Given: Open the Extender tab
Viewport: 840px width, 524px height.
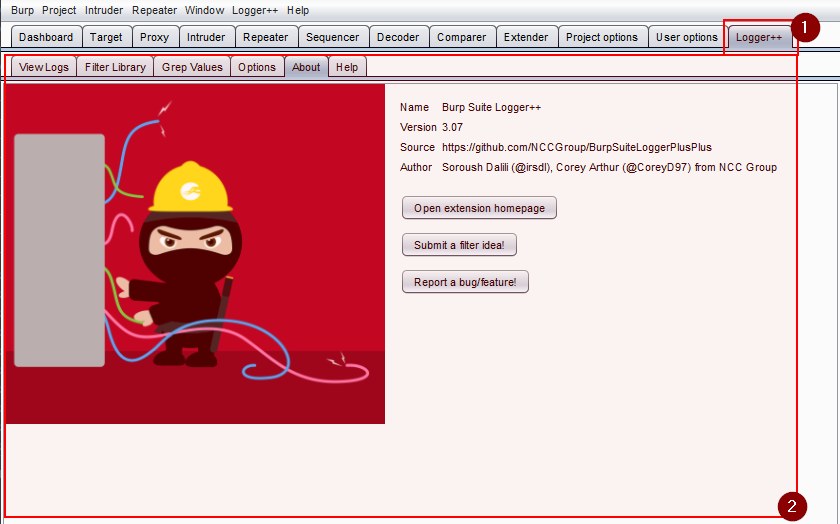Looking at the screenshot, I should pos(526,37).
